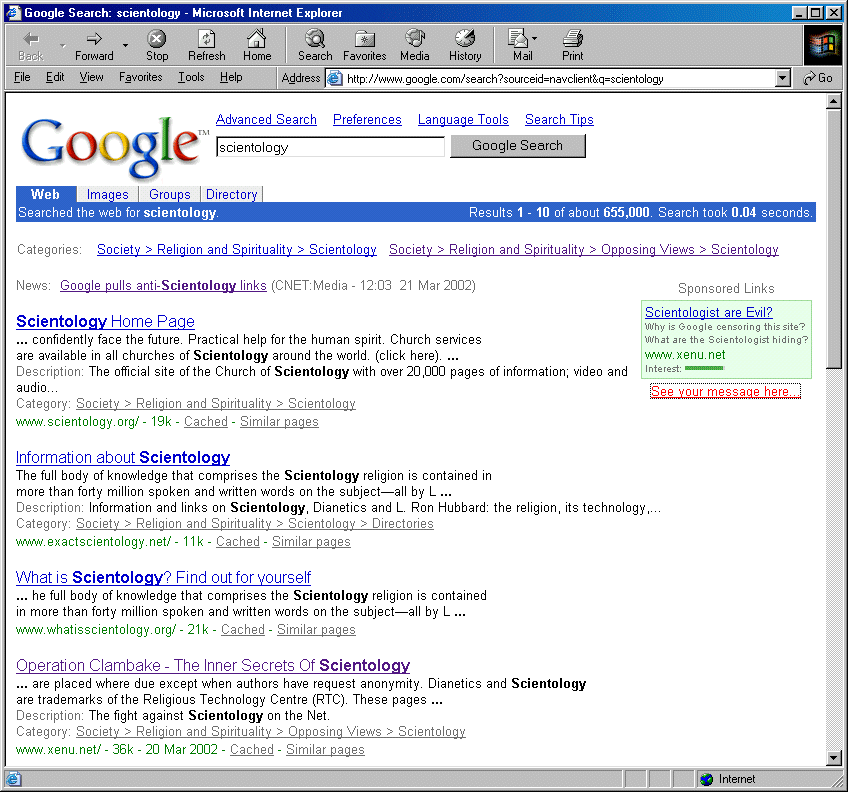Open the View menu
848x792 pixels.
(x=91, y=77)
